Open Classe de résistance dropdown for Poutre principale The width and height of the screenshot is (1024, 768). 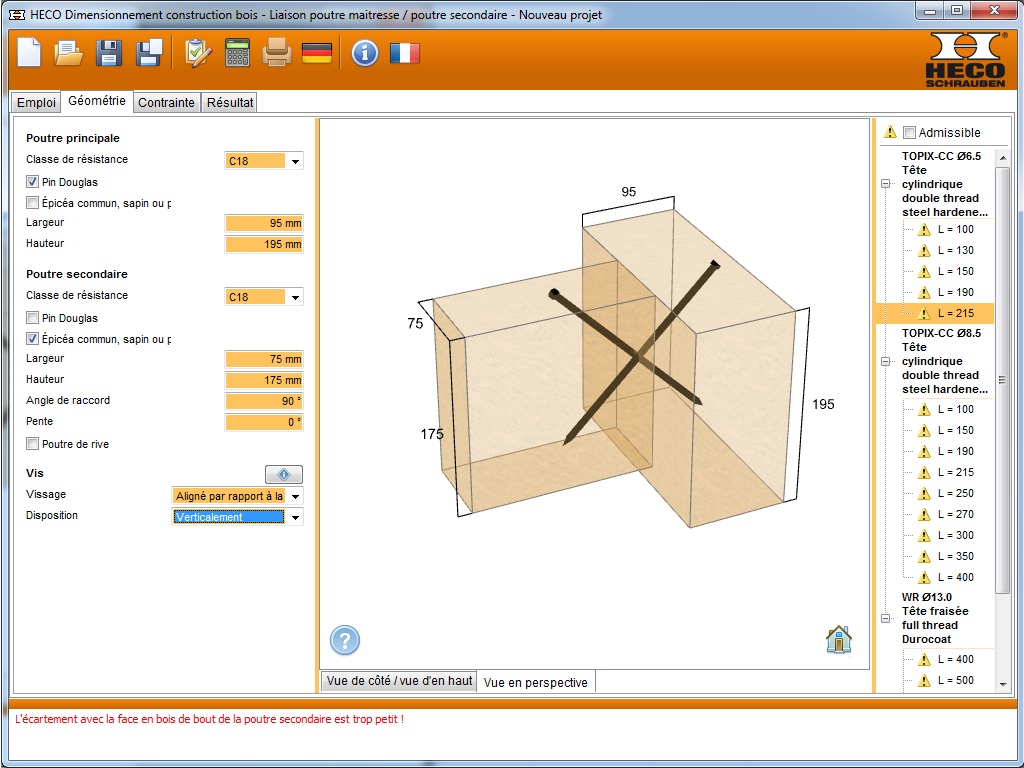295,161
